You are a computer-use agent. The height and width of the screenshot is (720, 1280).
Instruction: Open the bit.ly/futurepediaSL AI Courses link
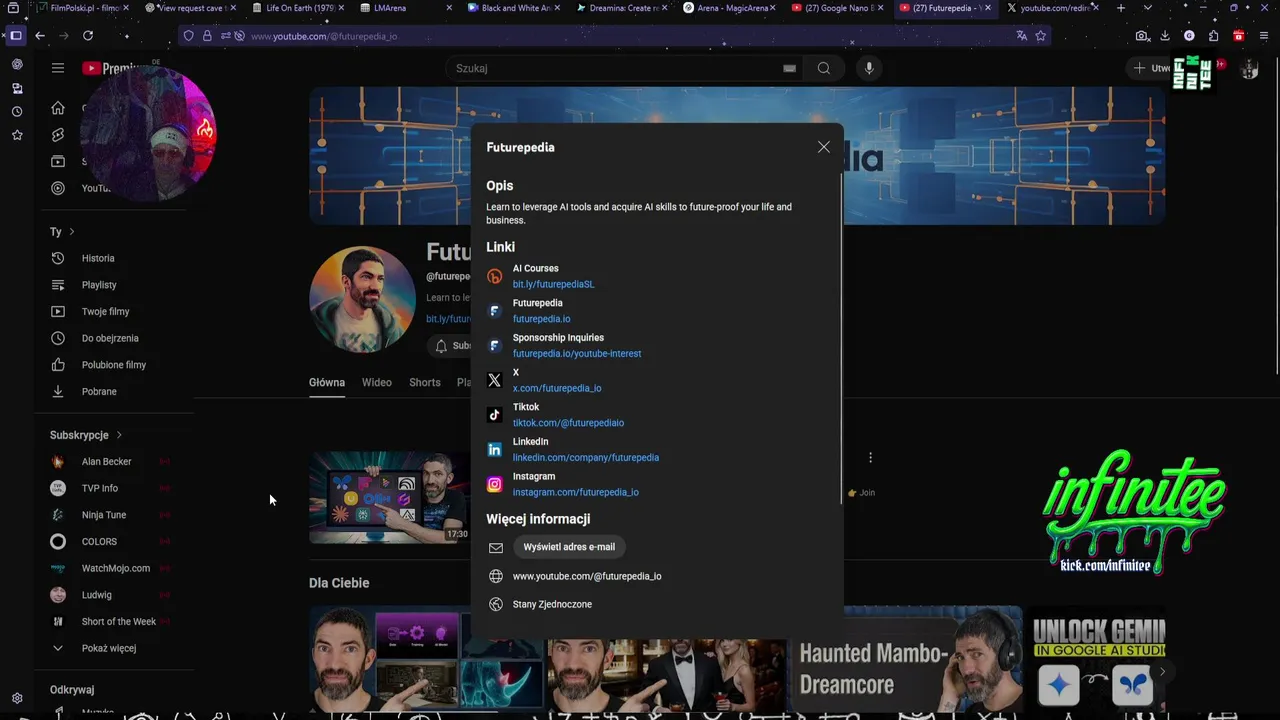click(553, 284)
